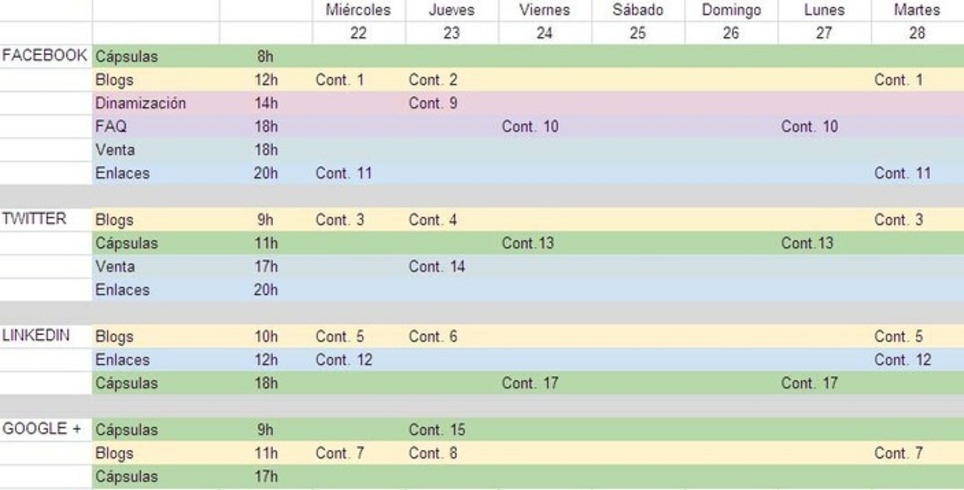Image resolution: width=964 pixels, height=490 pixels.
Task: Select the 14h time cell for Dinamización
Action: 266,103
